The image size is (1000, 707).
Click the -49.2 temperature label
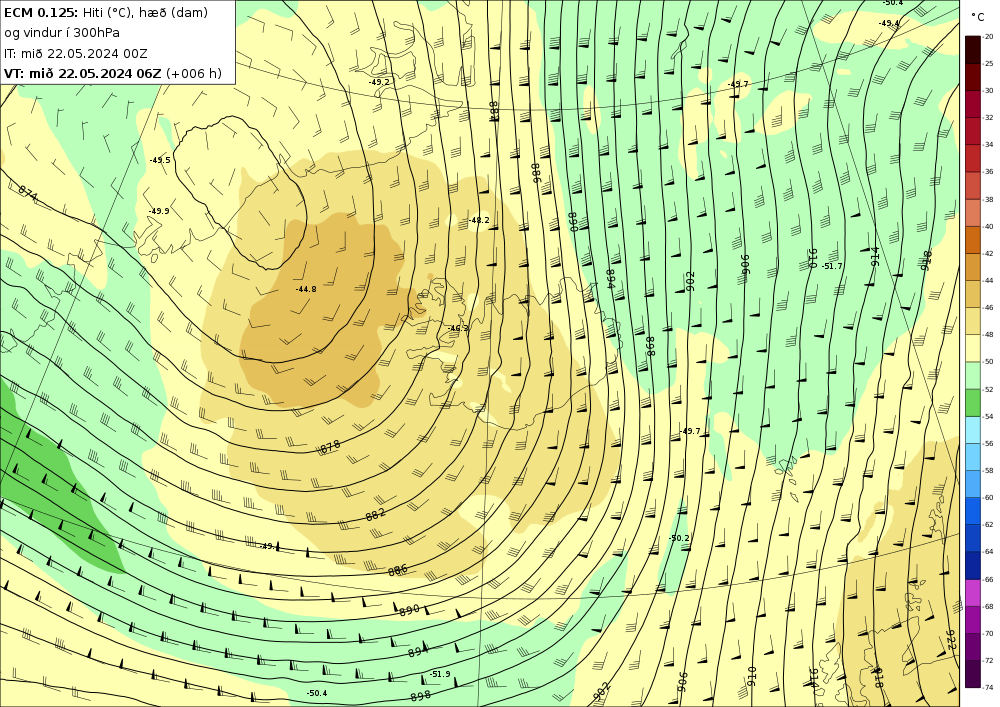pos(379,82)
